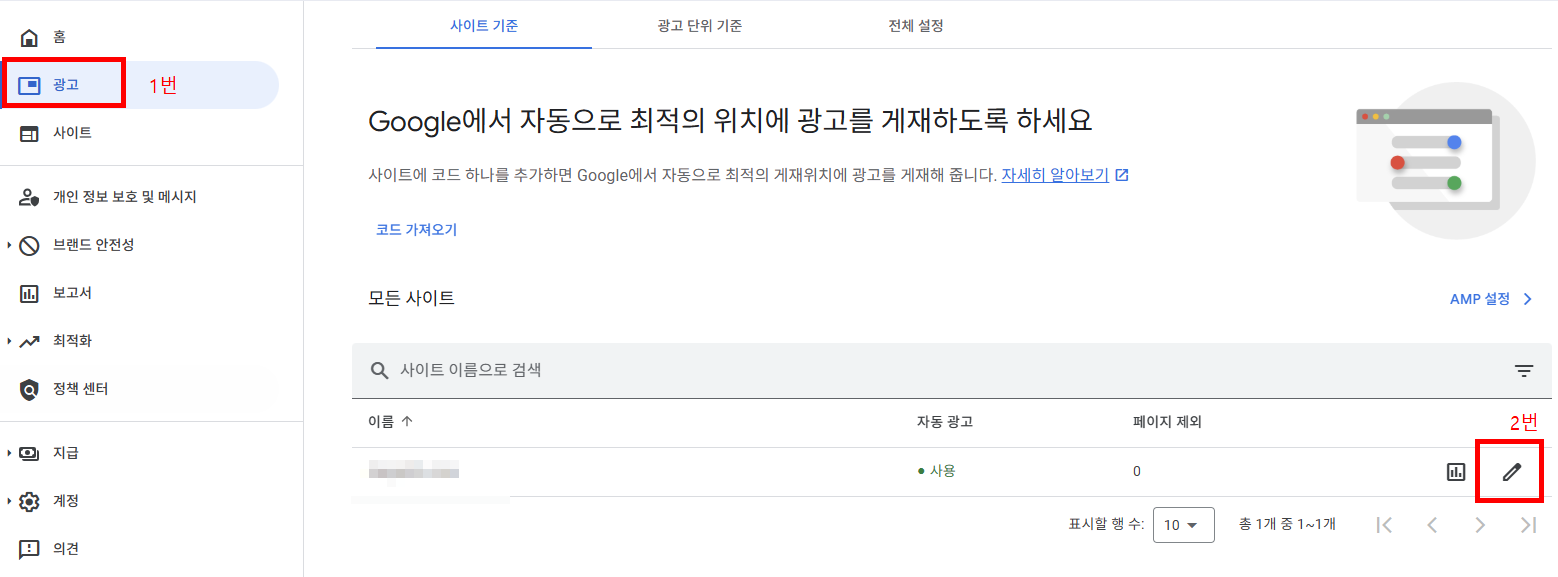Switch to the 전체 설정 tab
The height and width of the screenshot is (577, 1558).
point(915,26)
